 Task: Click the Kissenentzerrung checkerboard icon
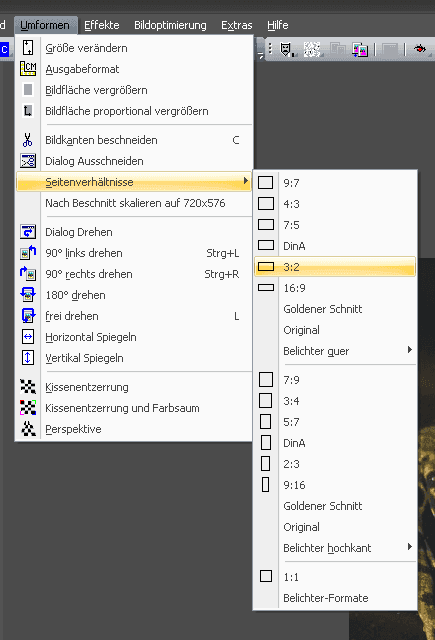pyautogui.click(x=28, y=387)
